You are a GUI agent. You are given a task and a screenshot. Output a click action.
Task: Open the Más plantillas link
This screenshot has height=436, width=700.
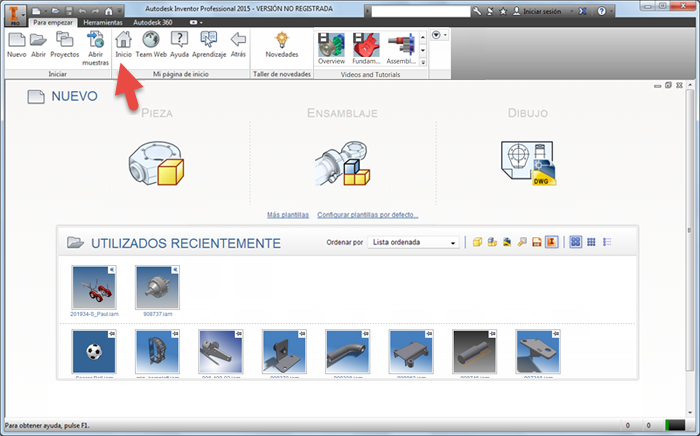tap(288, 215)
